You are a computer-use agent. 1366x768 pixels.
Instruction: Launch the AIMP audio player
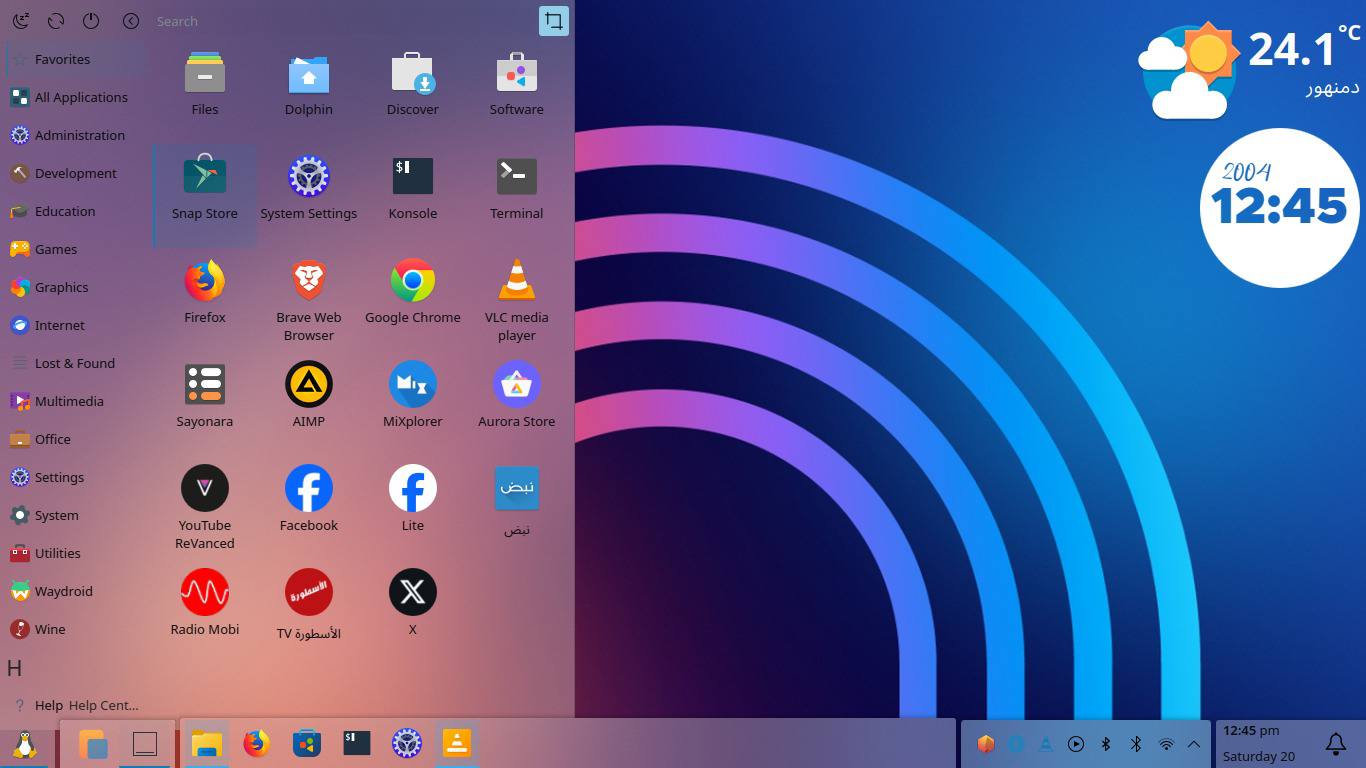pos(309,395)
